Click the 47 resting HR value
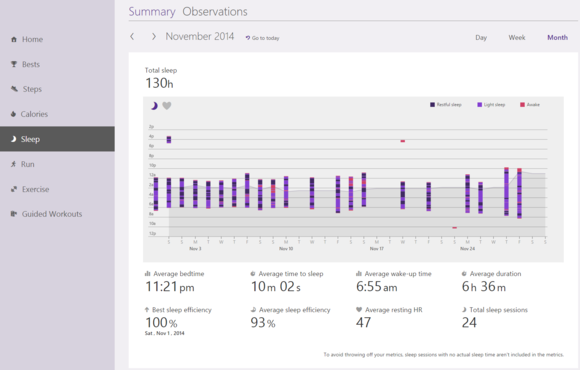The height and width of the screenshot is (370, 580). click(363, 323)
